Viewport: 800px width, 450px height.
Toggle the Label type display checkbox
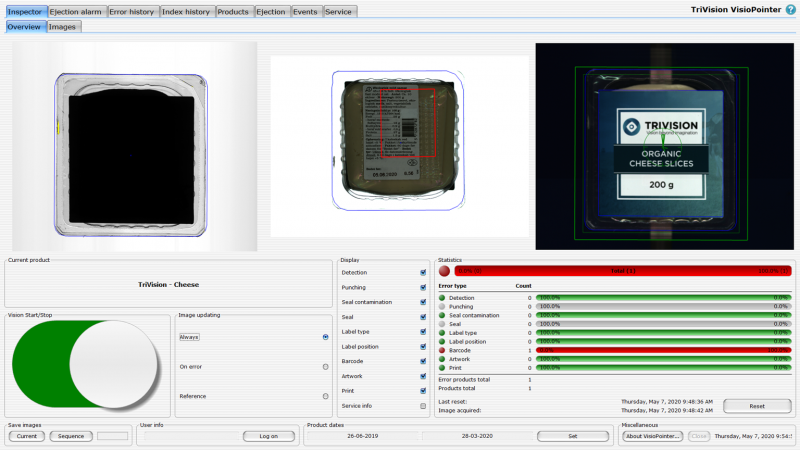click(423, 332)
